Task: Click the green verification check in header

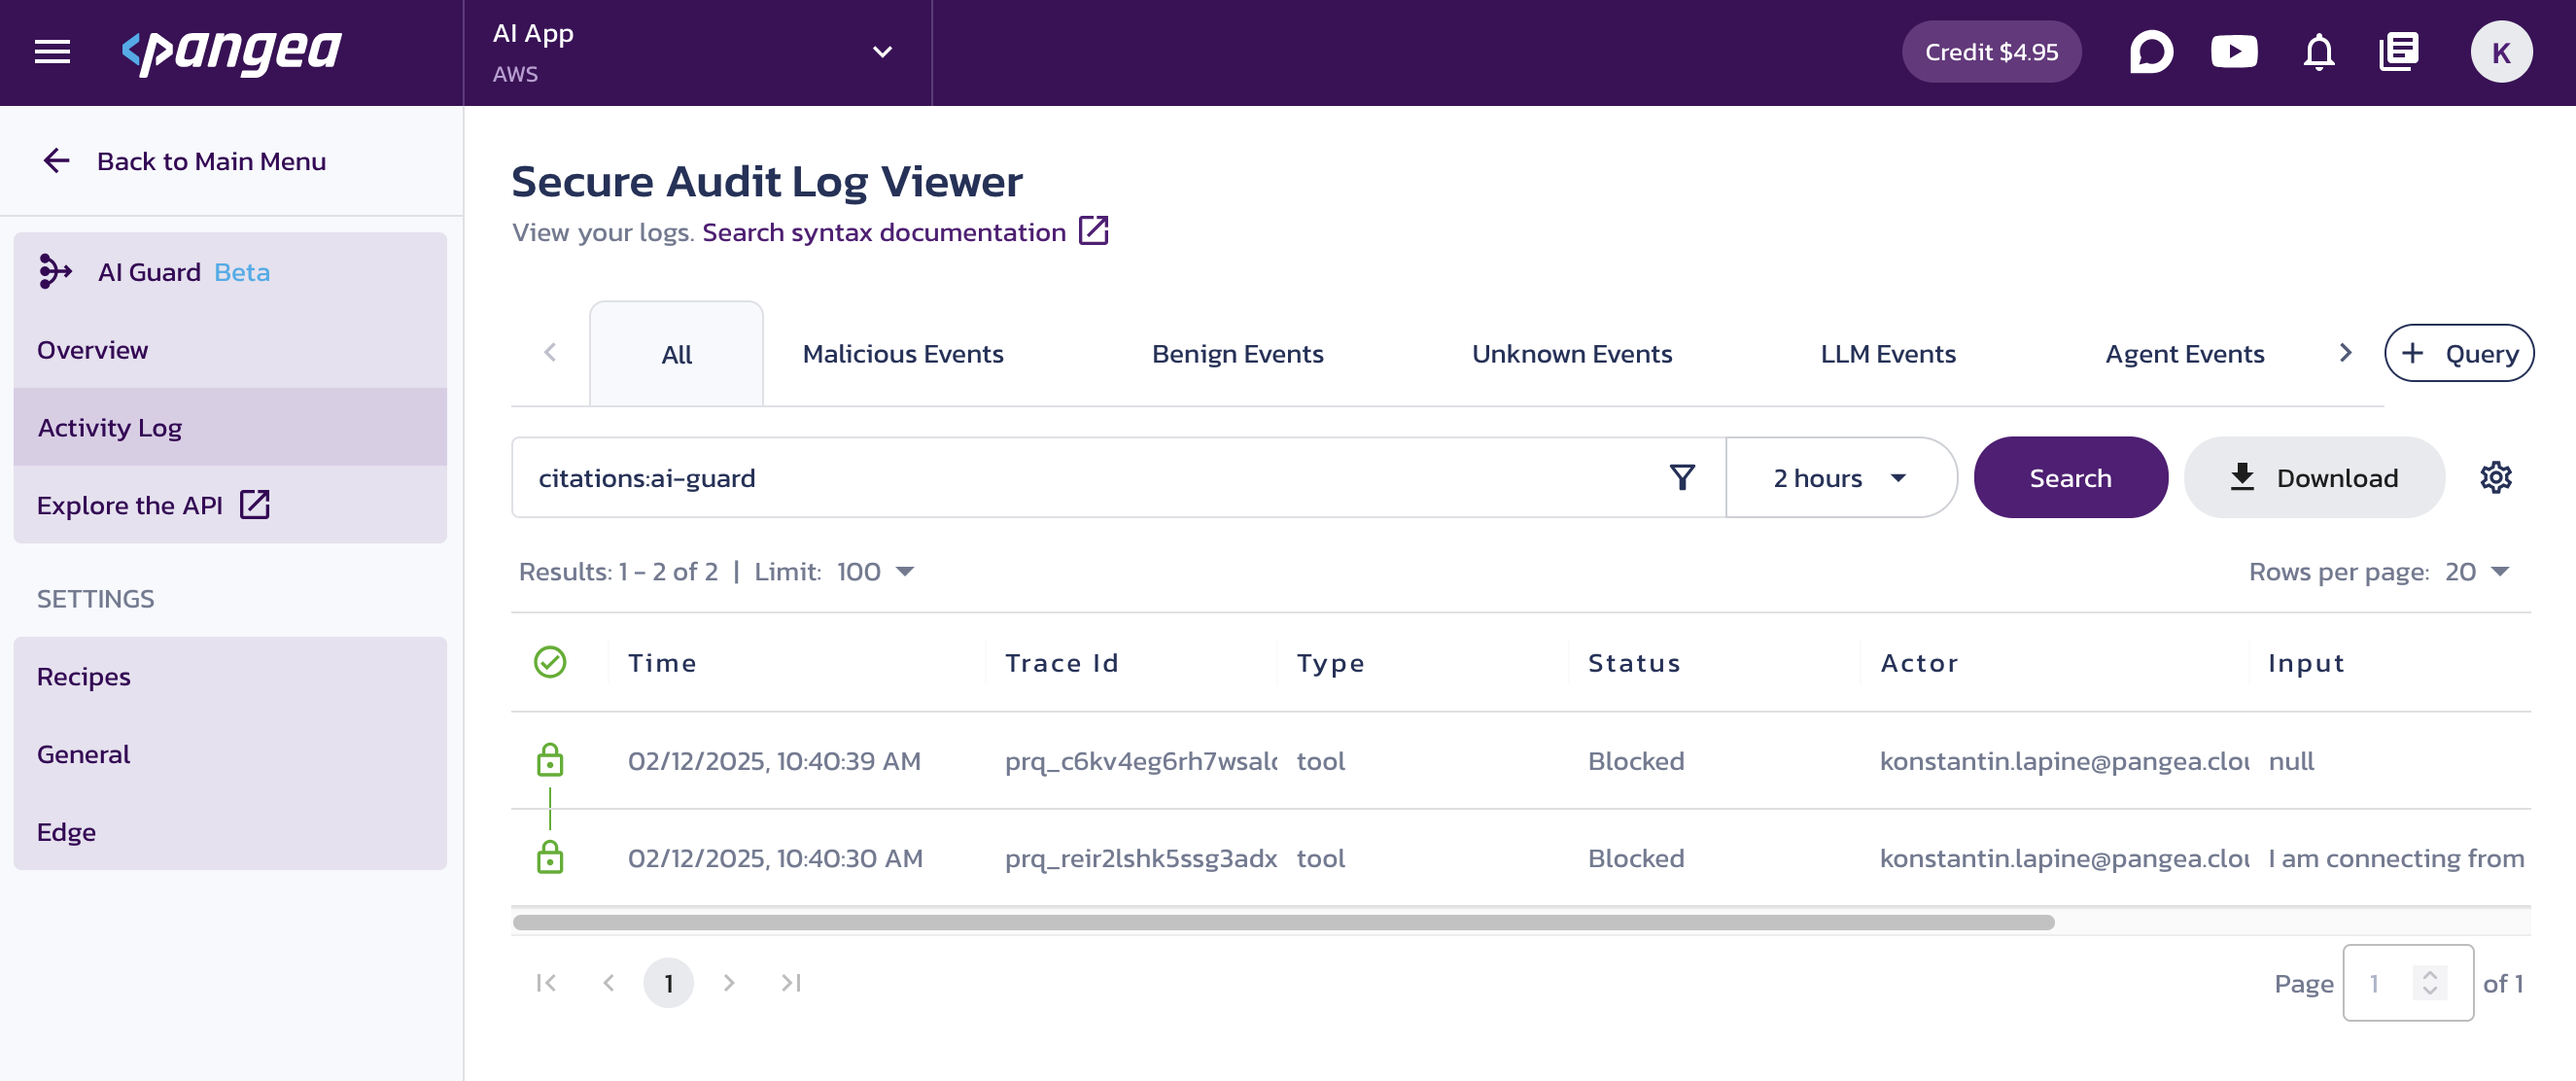Action: pos(550,662)
